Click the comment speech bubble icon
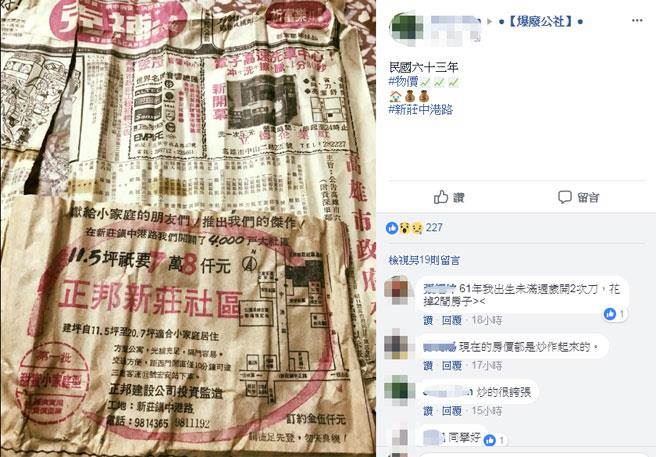This screenshot has height=457, width=656. pos(565,197)
